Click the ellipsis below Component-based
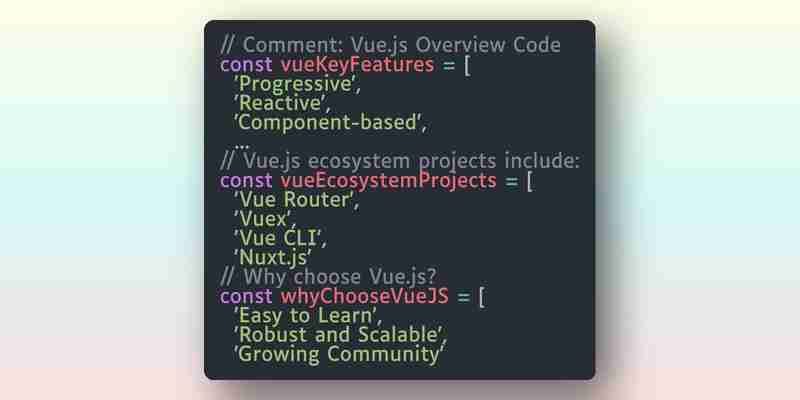800x400 pixels. [x=242, y=145]
